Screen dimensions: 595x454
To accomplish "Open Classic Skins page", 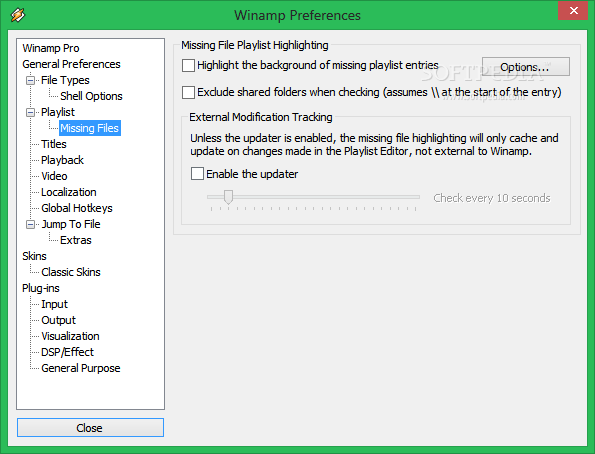I will click(71, 272).
